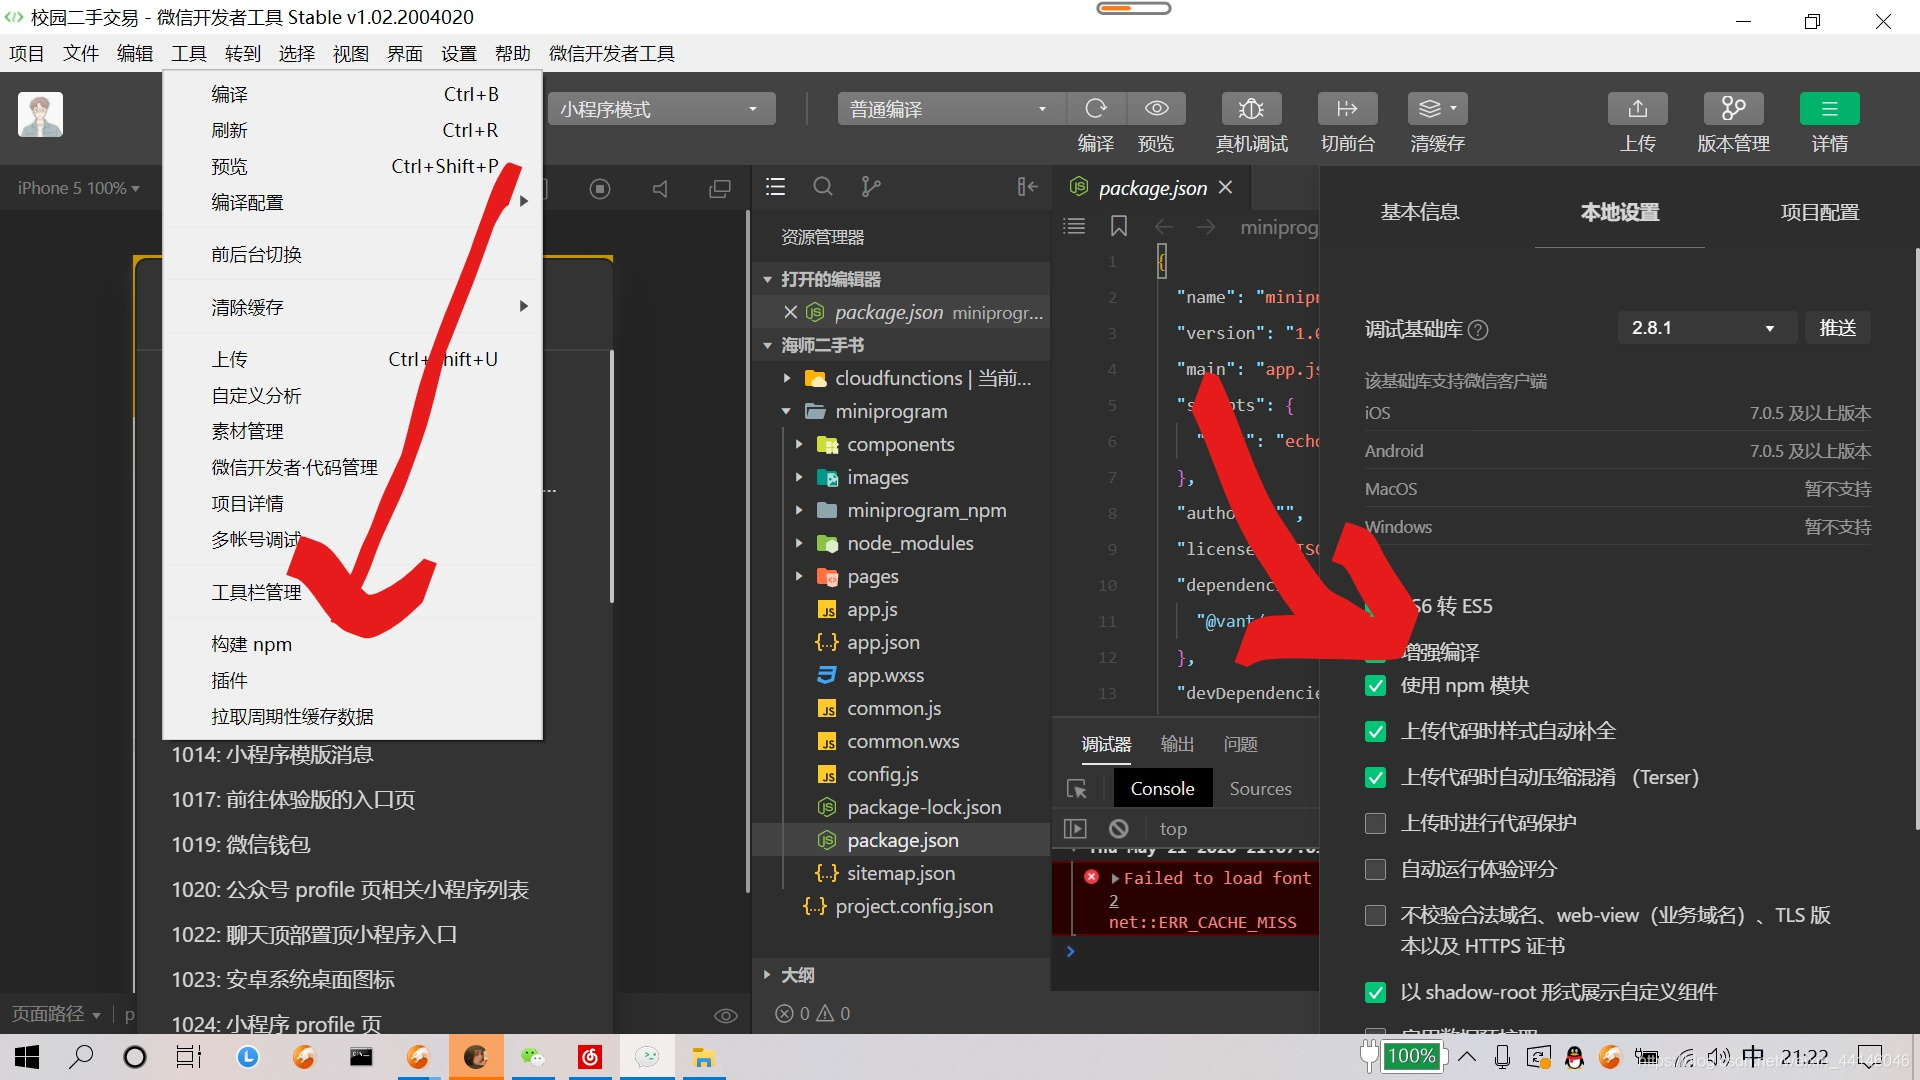
Task: Collapse the node_modules folder in the file tree
Action: point(798,543)
